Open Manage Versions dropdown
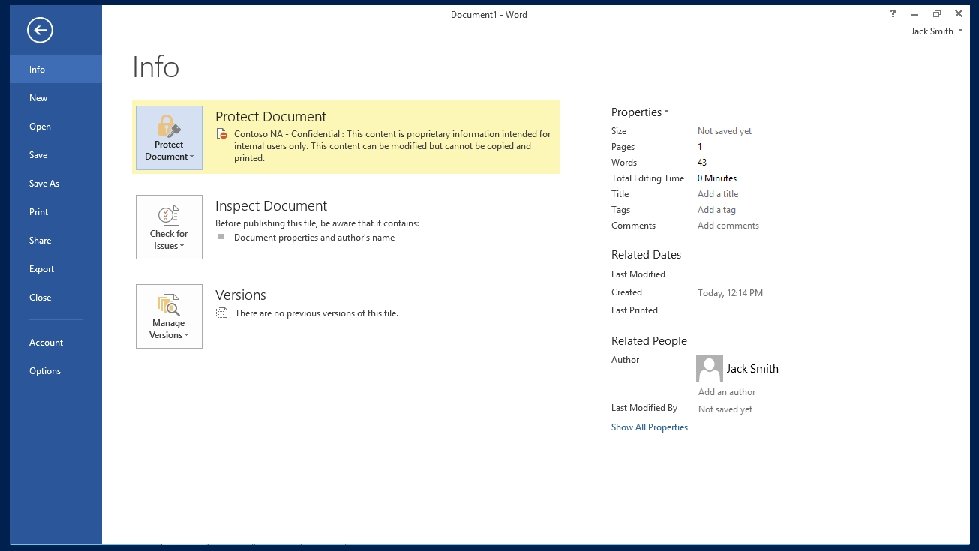This screenshot has height=551, width=979. pyautogui.click(x=169, y=316)
